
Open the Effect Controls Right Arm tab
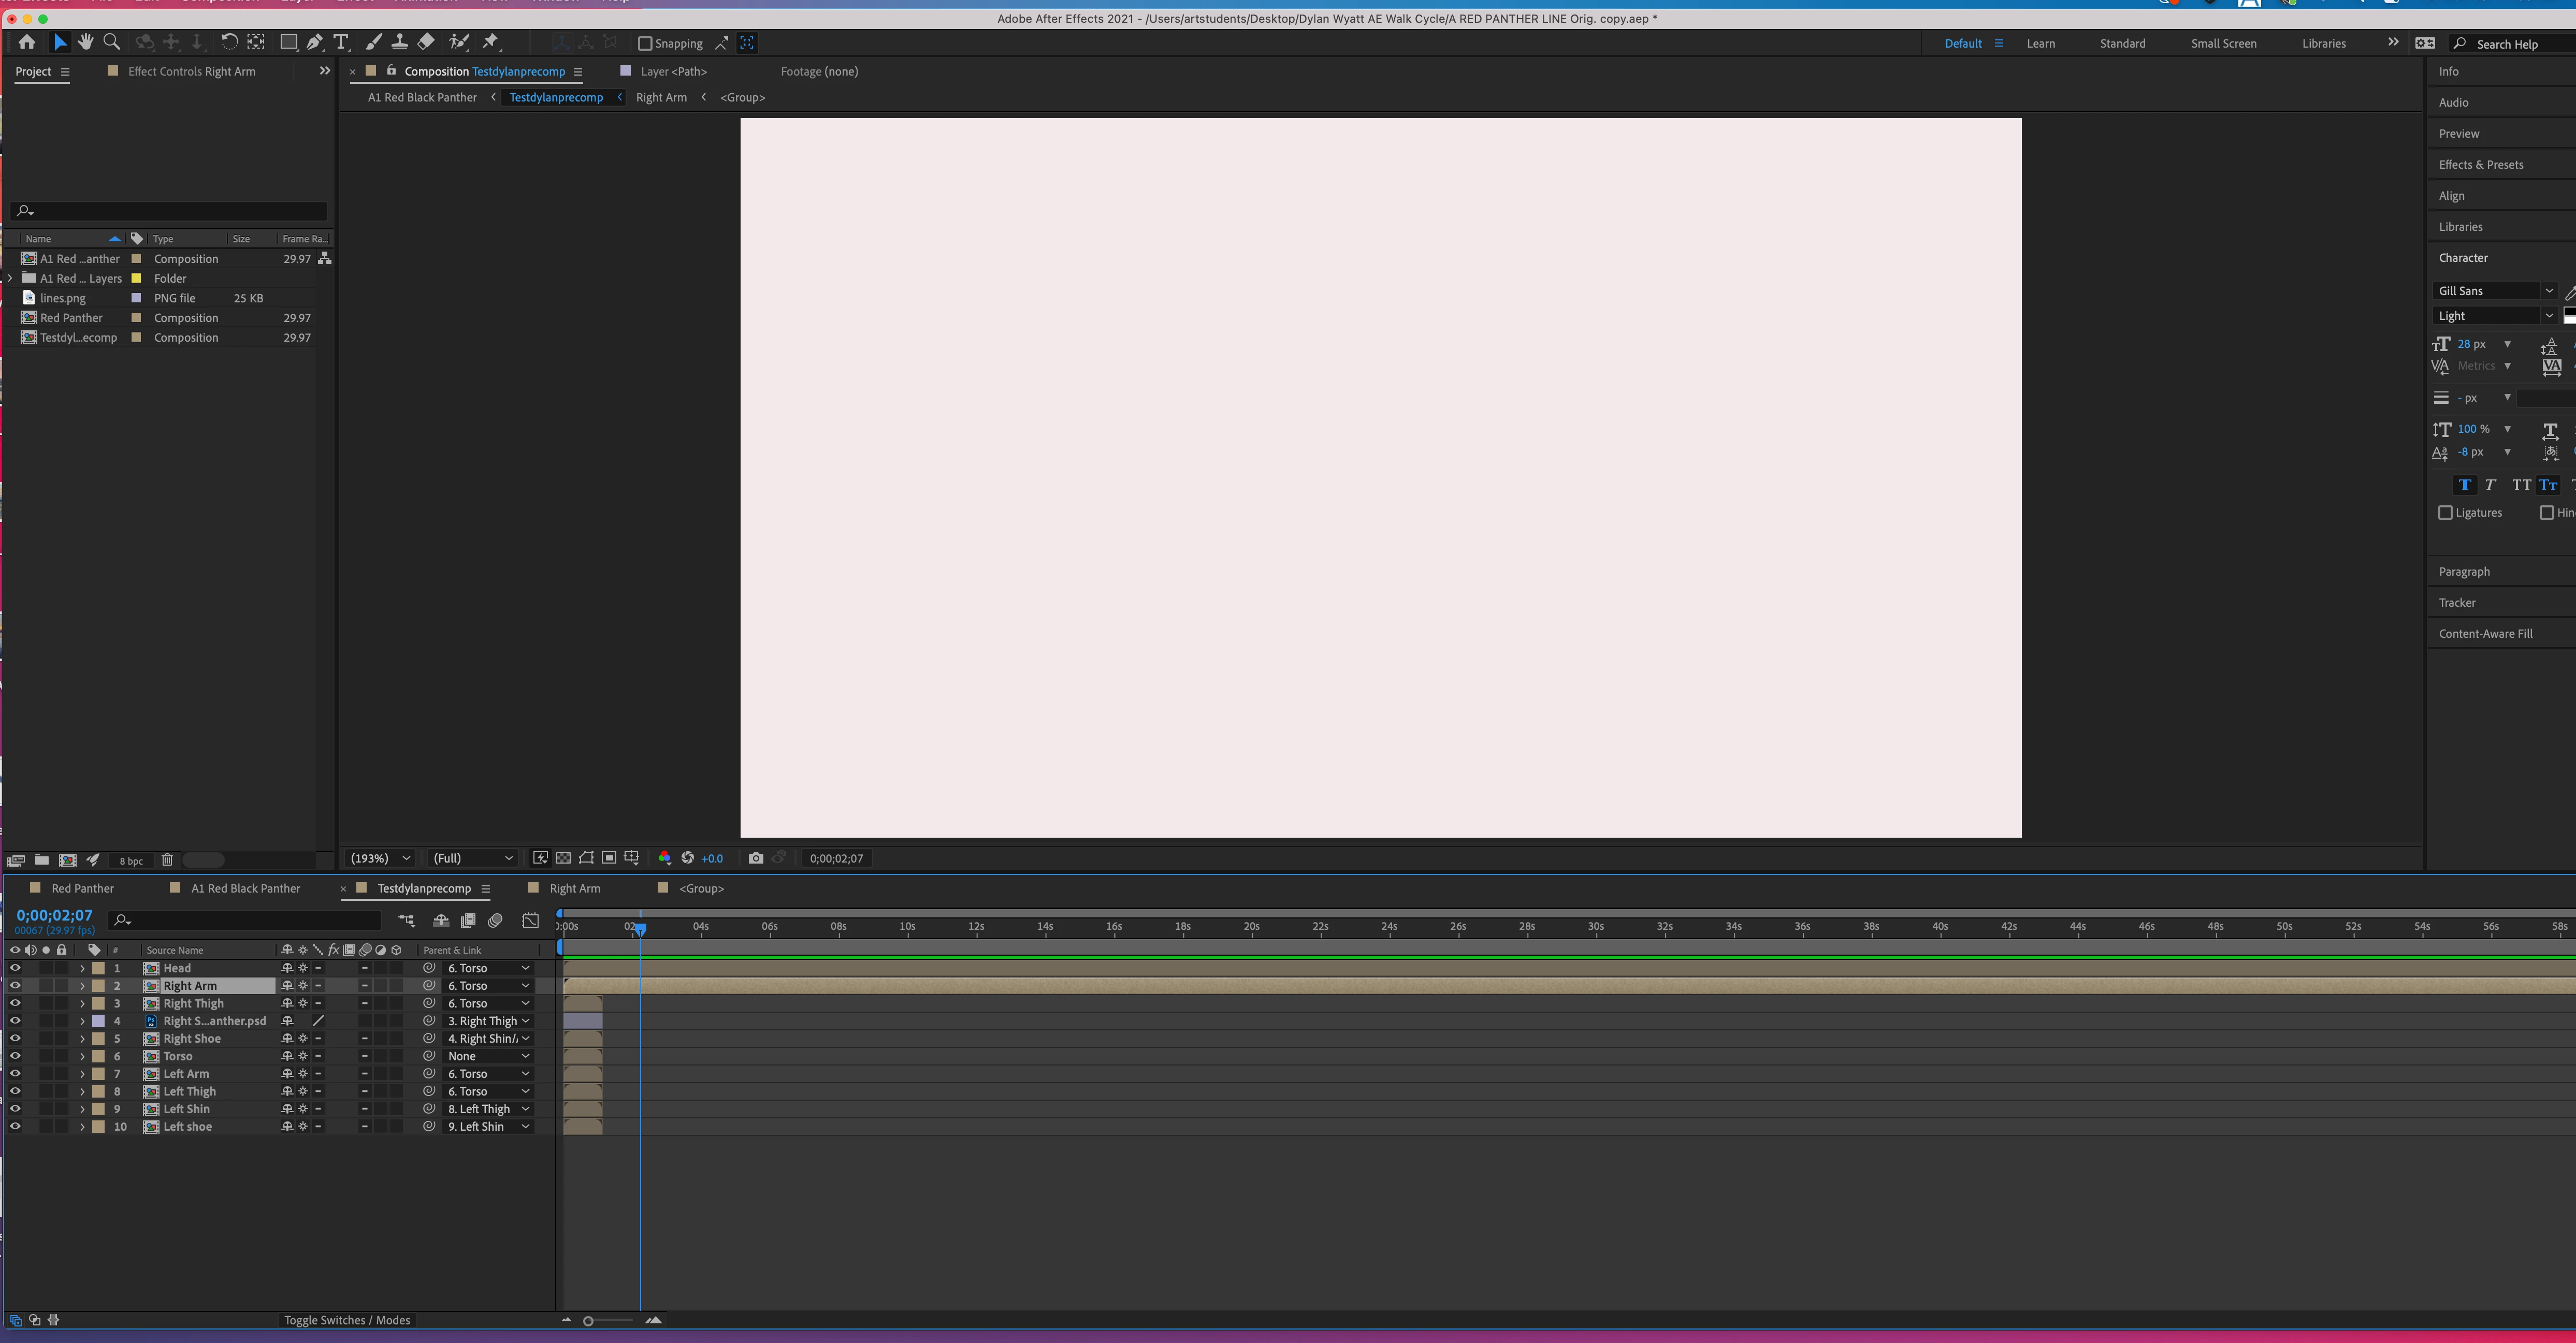(191, 71)
